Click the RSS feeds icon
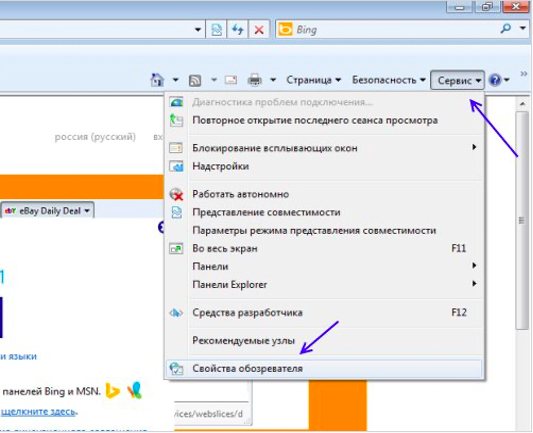533x433 pixels. click(195, 81)
